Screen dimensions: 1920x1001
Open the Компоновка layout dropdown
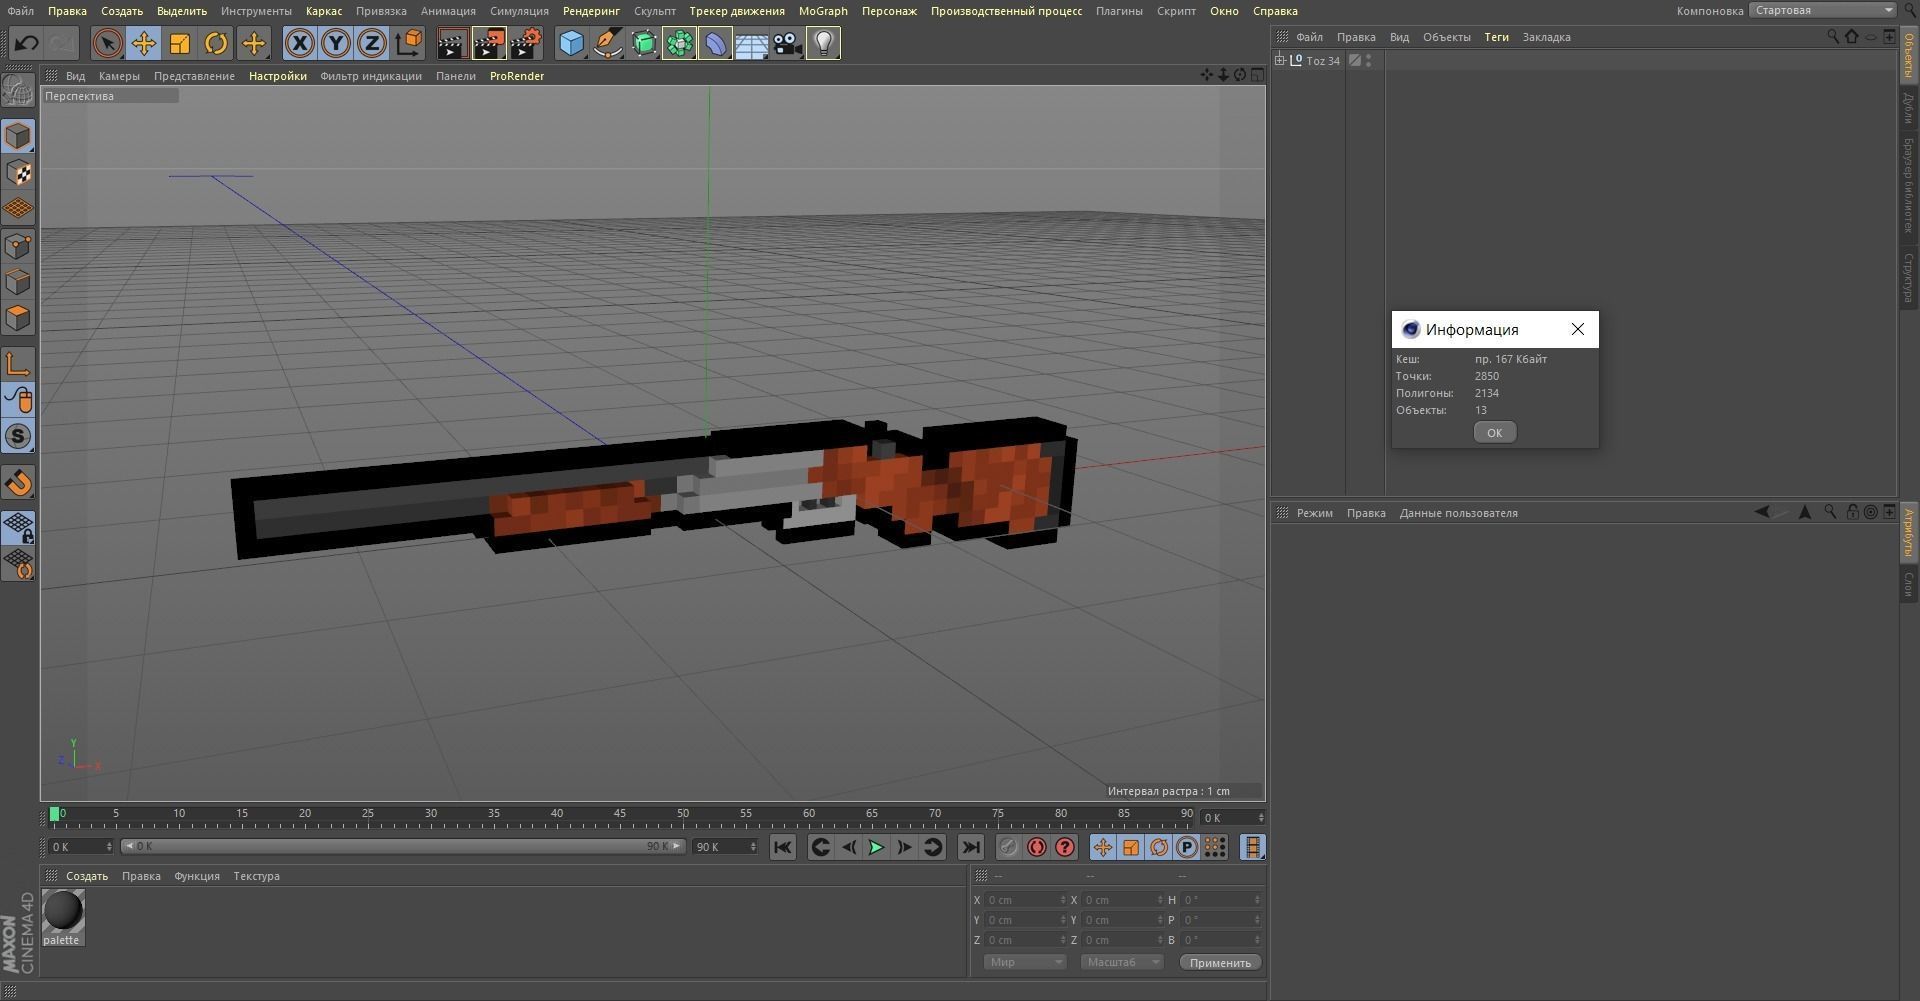(x=1822, y=10)
